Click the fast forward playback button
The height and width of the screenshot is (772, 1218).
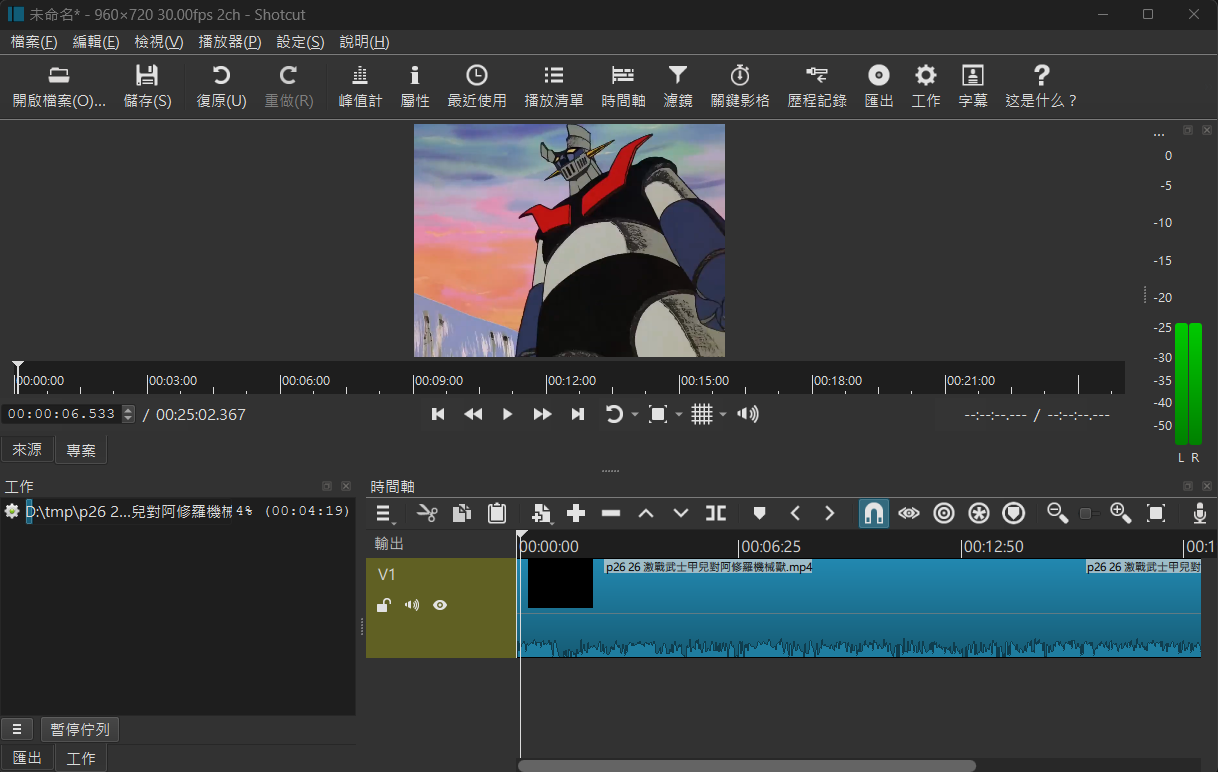pyautogui.click(x=542, y=414)
